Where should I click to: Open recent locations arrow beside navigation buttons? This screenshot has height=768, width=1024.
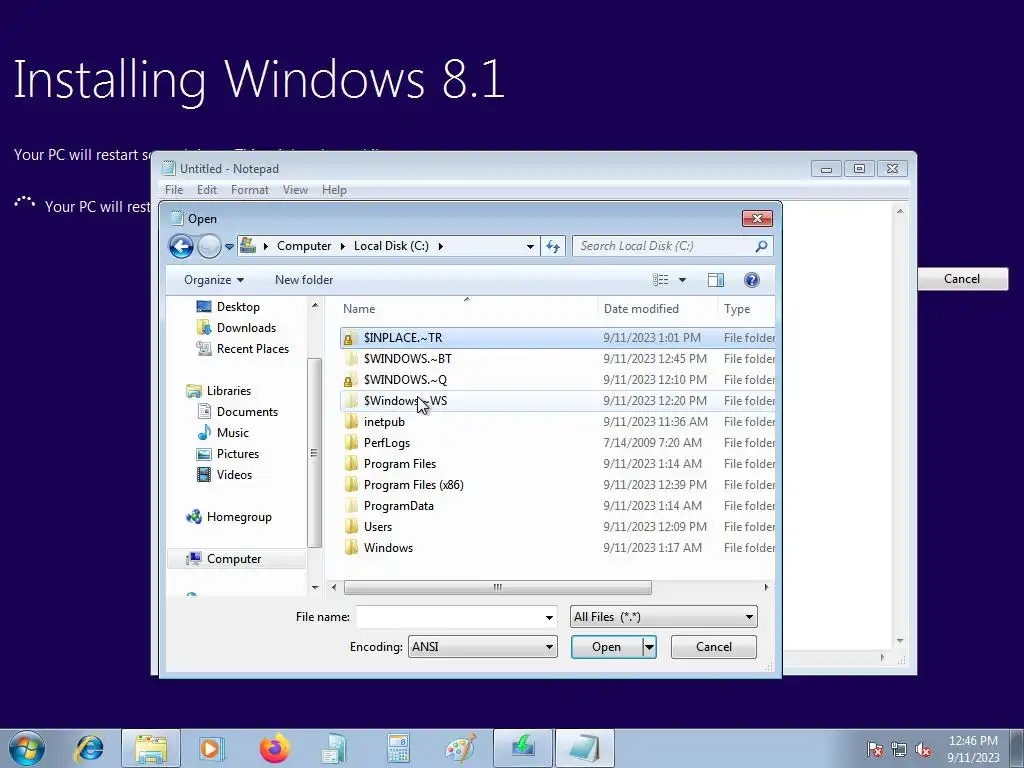[229, 247]
